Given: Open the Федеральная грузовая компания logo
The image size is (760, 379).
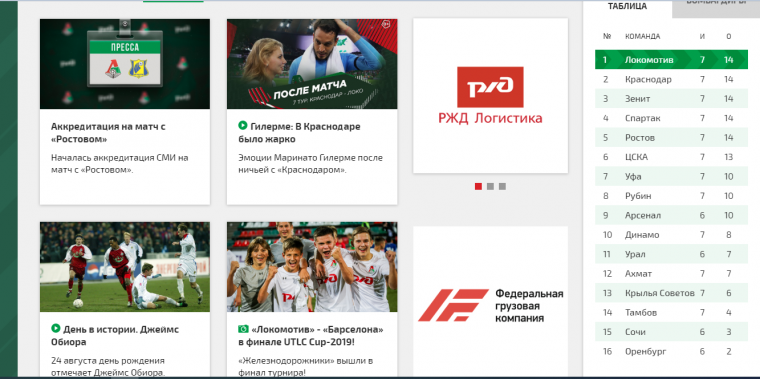Looking at the screenshot, I should pyautogui.click(x=490, y=305).
